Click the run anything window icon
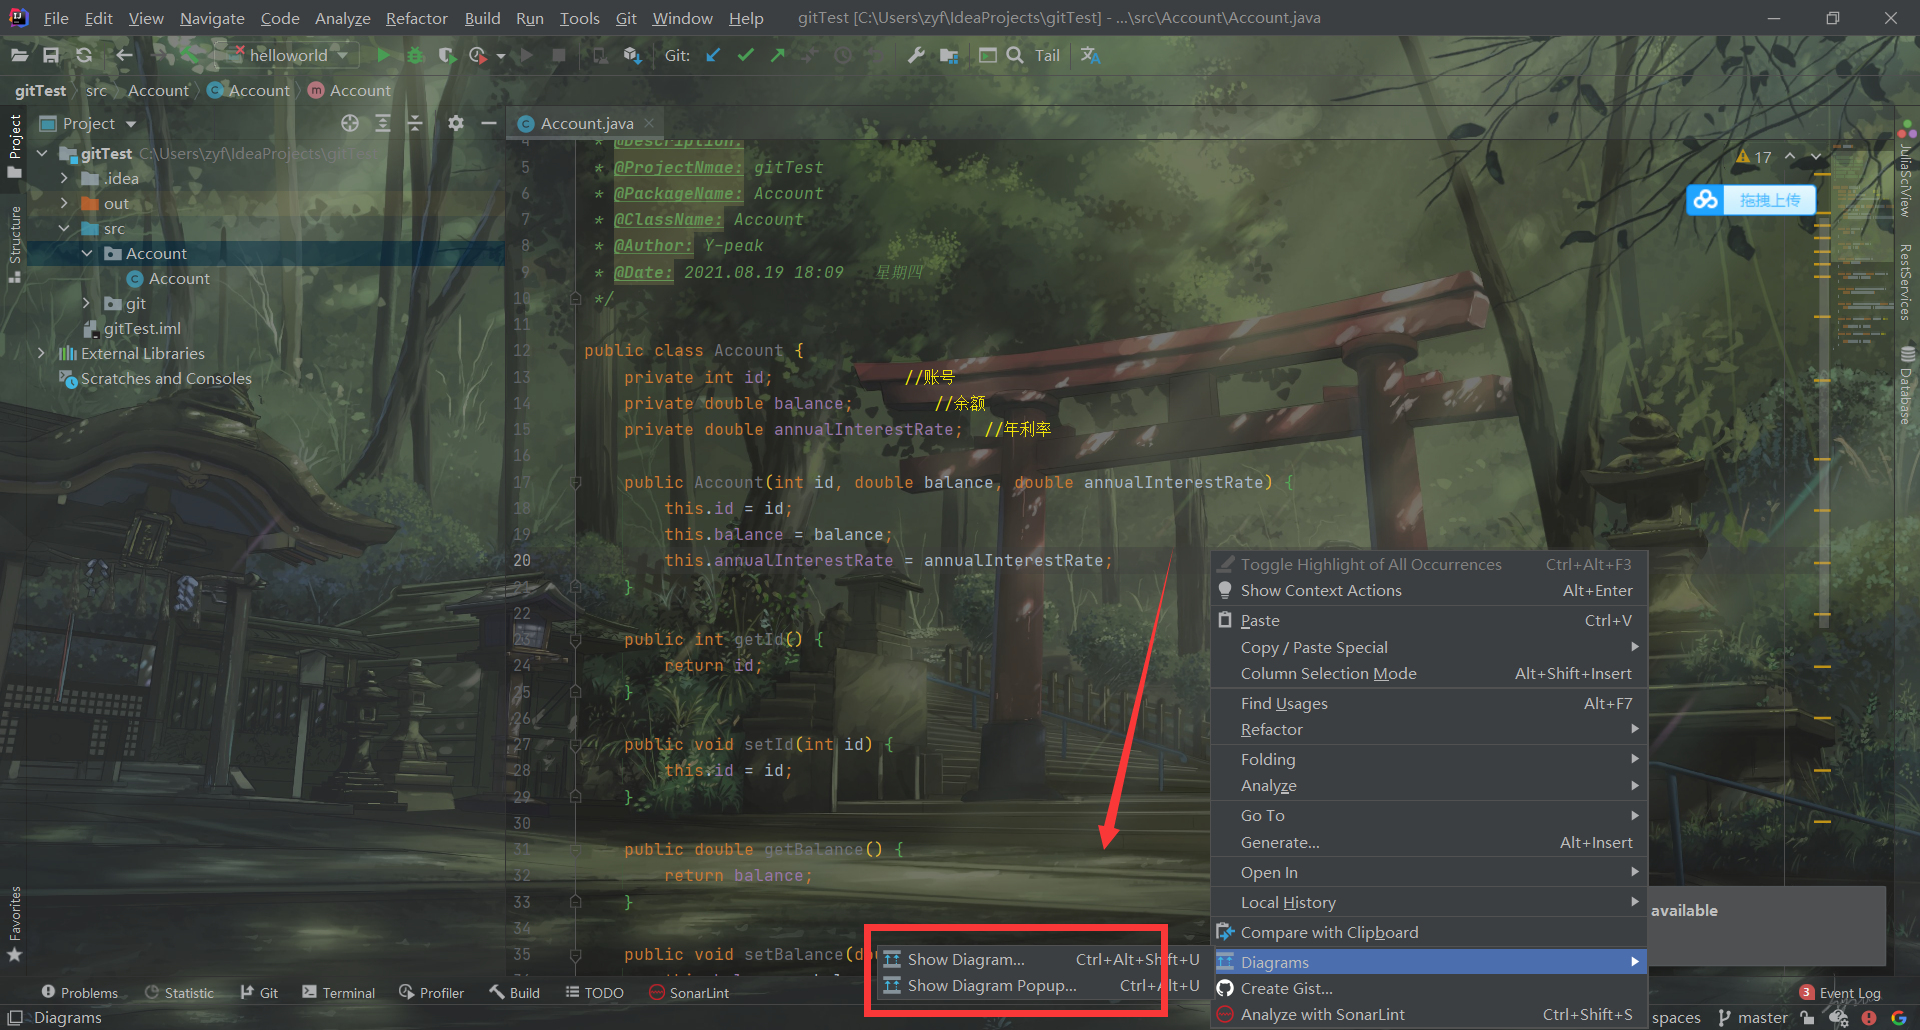Screen dimensions: 1920x1030 click(x=988, y=55)
